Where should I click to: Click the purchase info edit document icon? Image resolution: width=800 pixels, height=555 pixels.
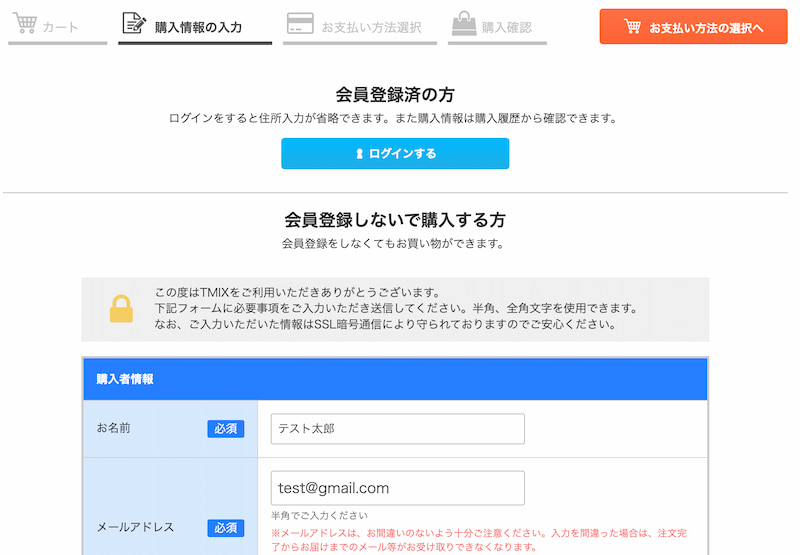(x=134, y=23)
